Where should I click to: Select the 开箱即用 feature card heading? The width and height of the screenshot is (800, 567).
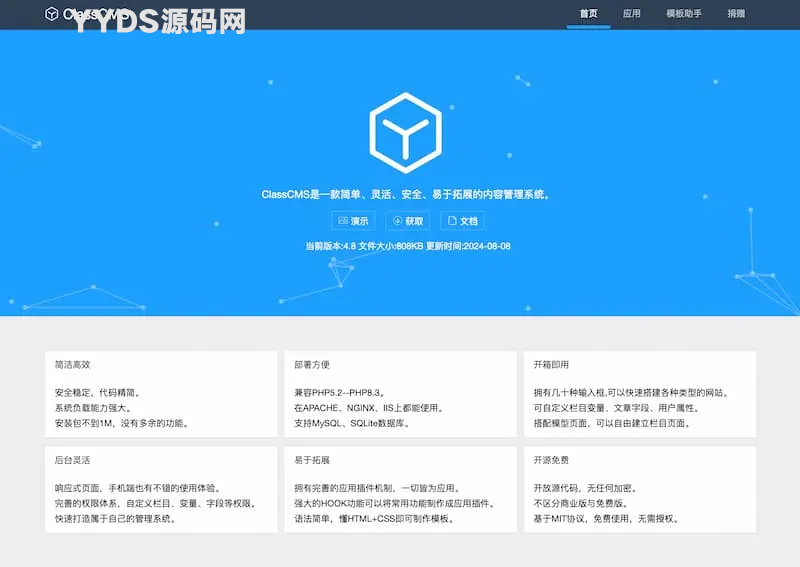point(551,365)
